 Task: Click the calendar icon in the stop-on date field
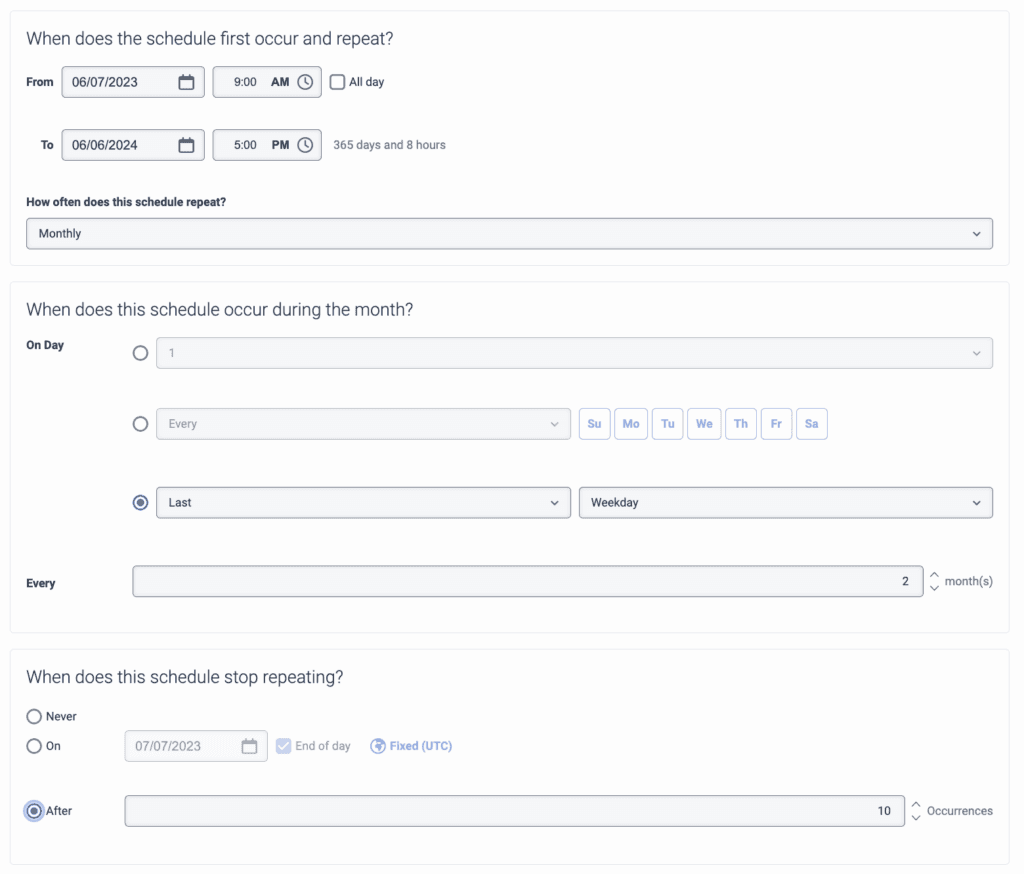249,746
